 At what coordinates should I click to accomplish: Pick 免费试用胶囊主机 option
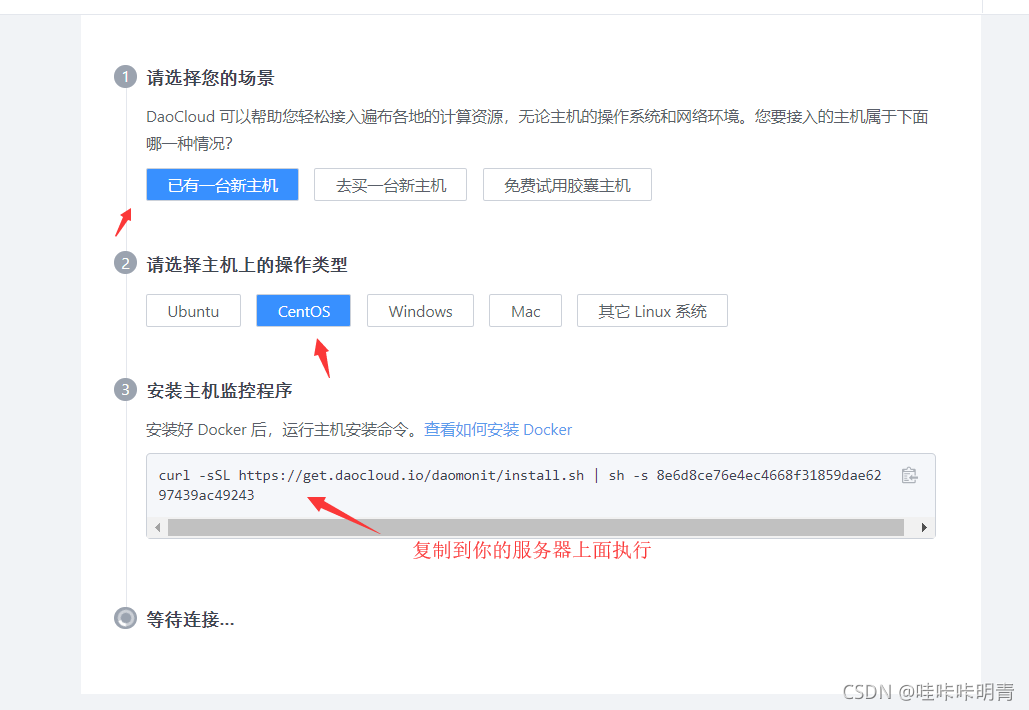[567, 185]
